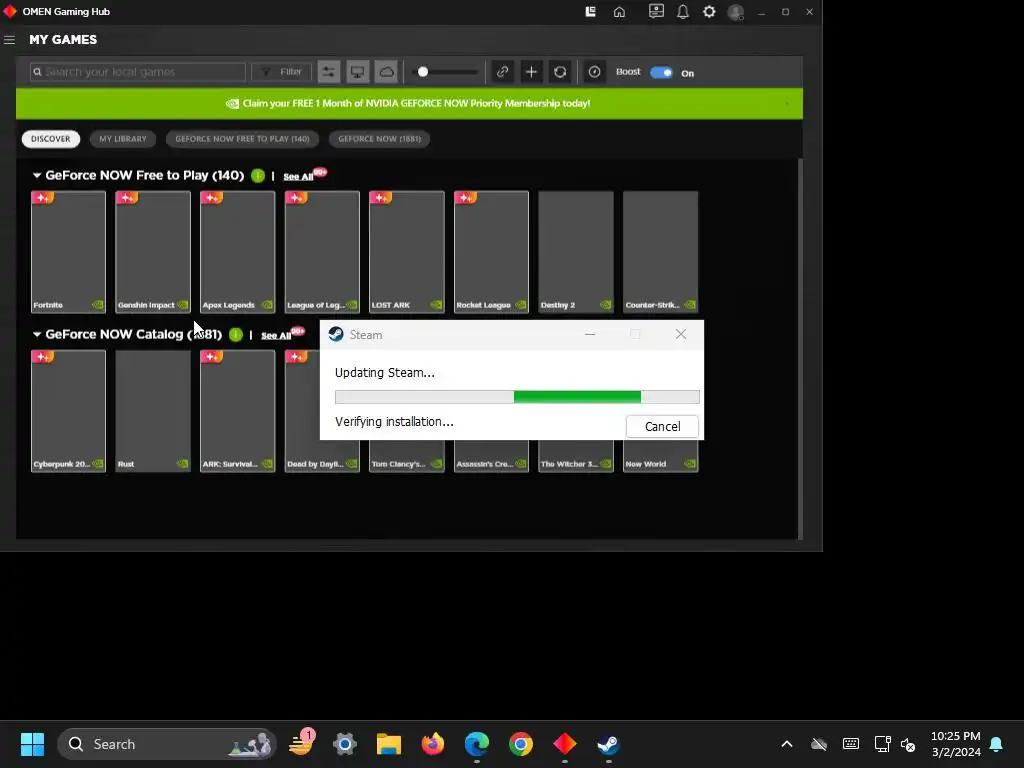Screen dimensions: 1024x768
Task: Open the taskbar clock showing 10:25 PM
Action: tap(955, 744)
